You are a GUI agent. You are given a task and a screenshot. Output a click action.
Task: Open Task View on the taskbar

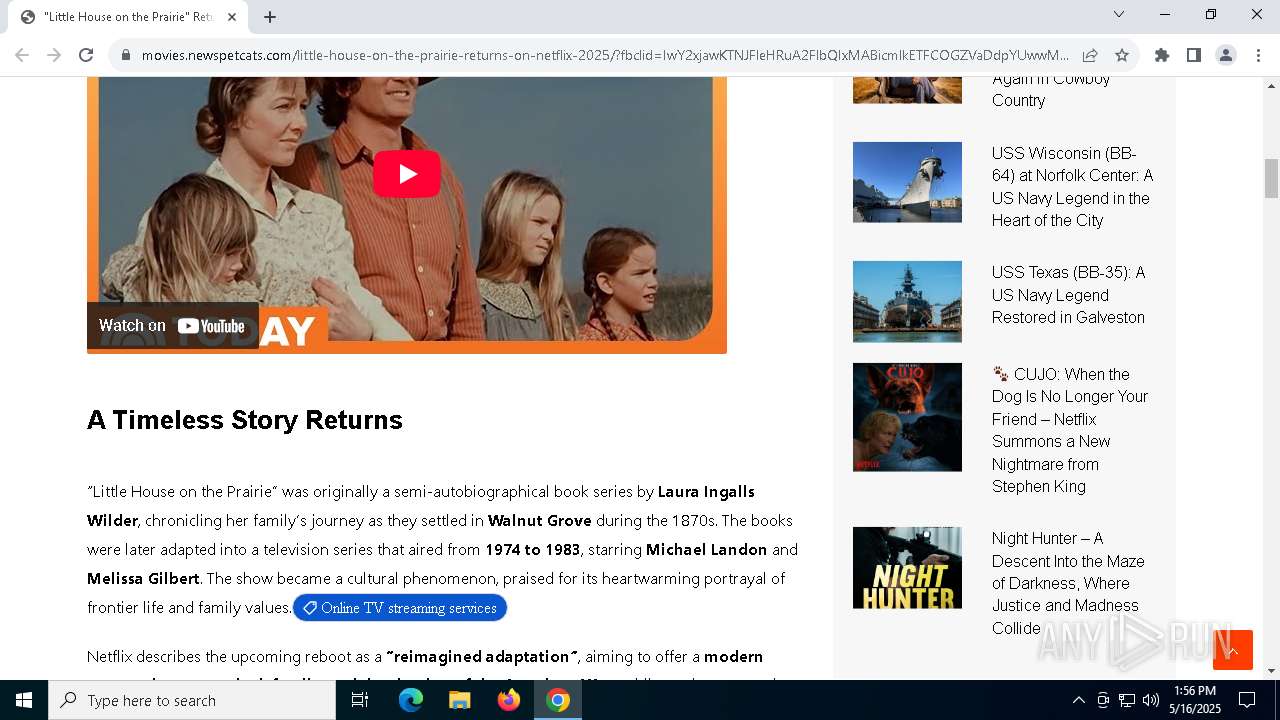tap(360, 700)
